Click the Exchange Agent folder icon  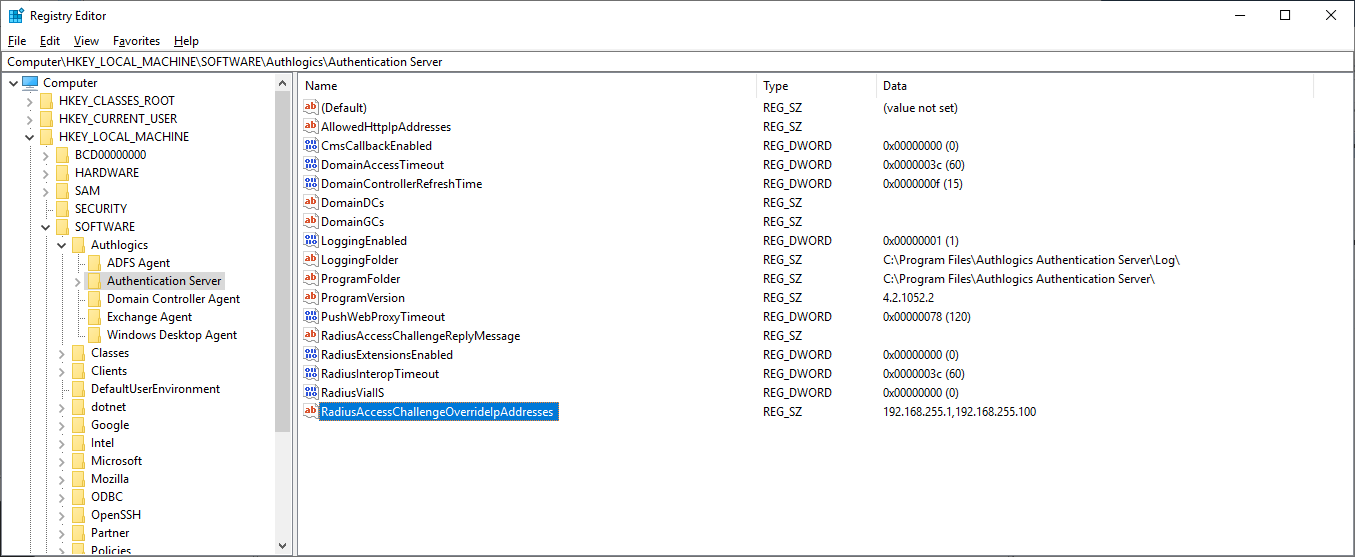[x=95, y=317]
